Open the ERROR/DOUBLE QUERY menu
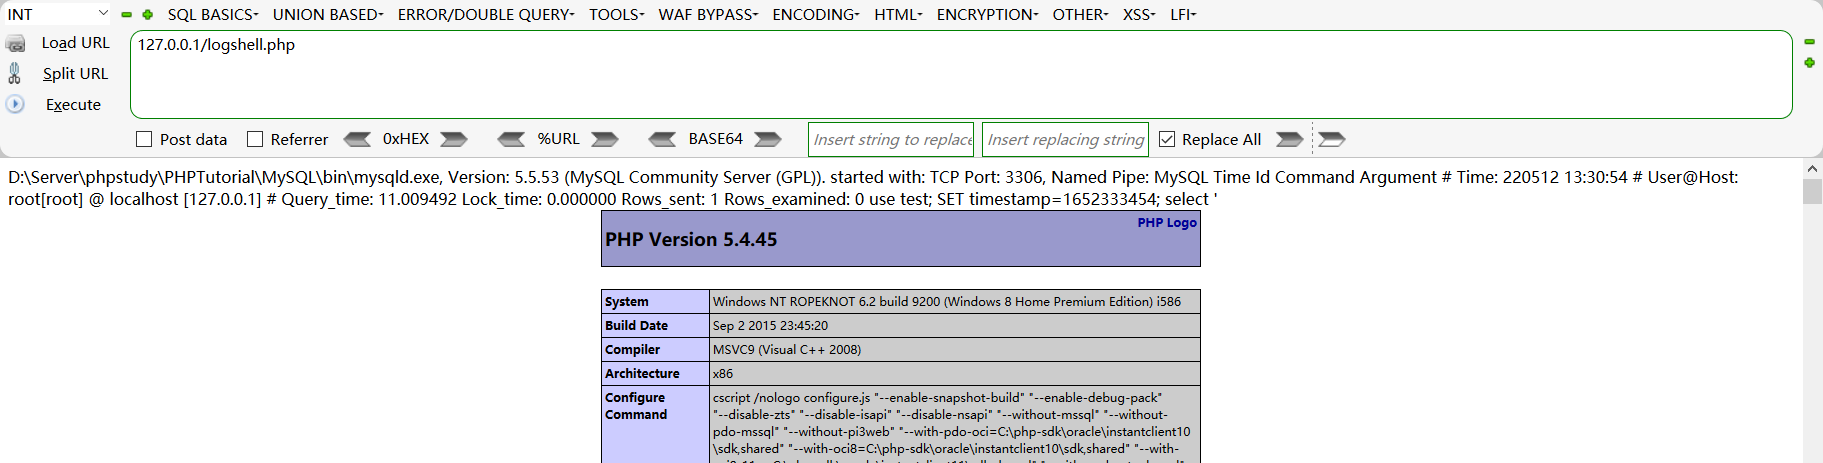 (486, 14)
